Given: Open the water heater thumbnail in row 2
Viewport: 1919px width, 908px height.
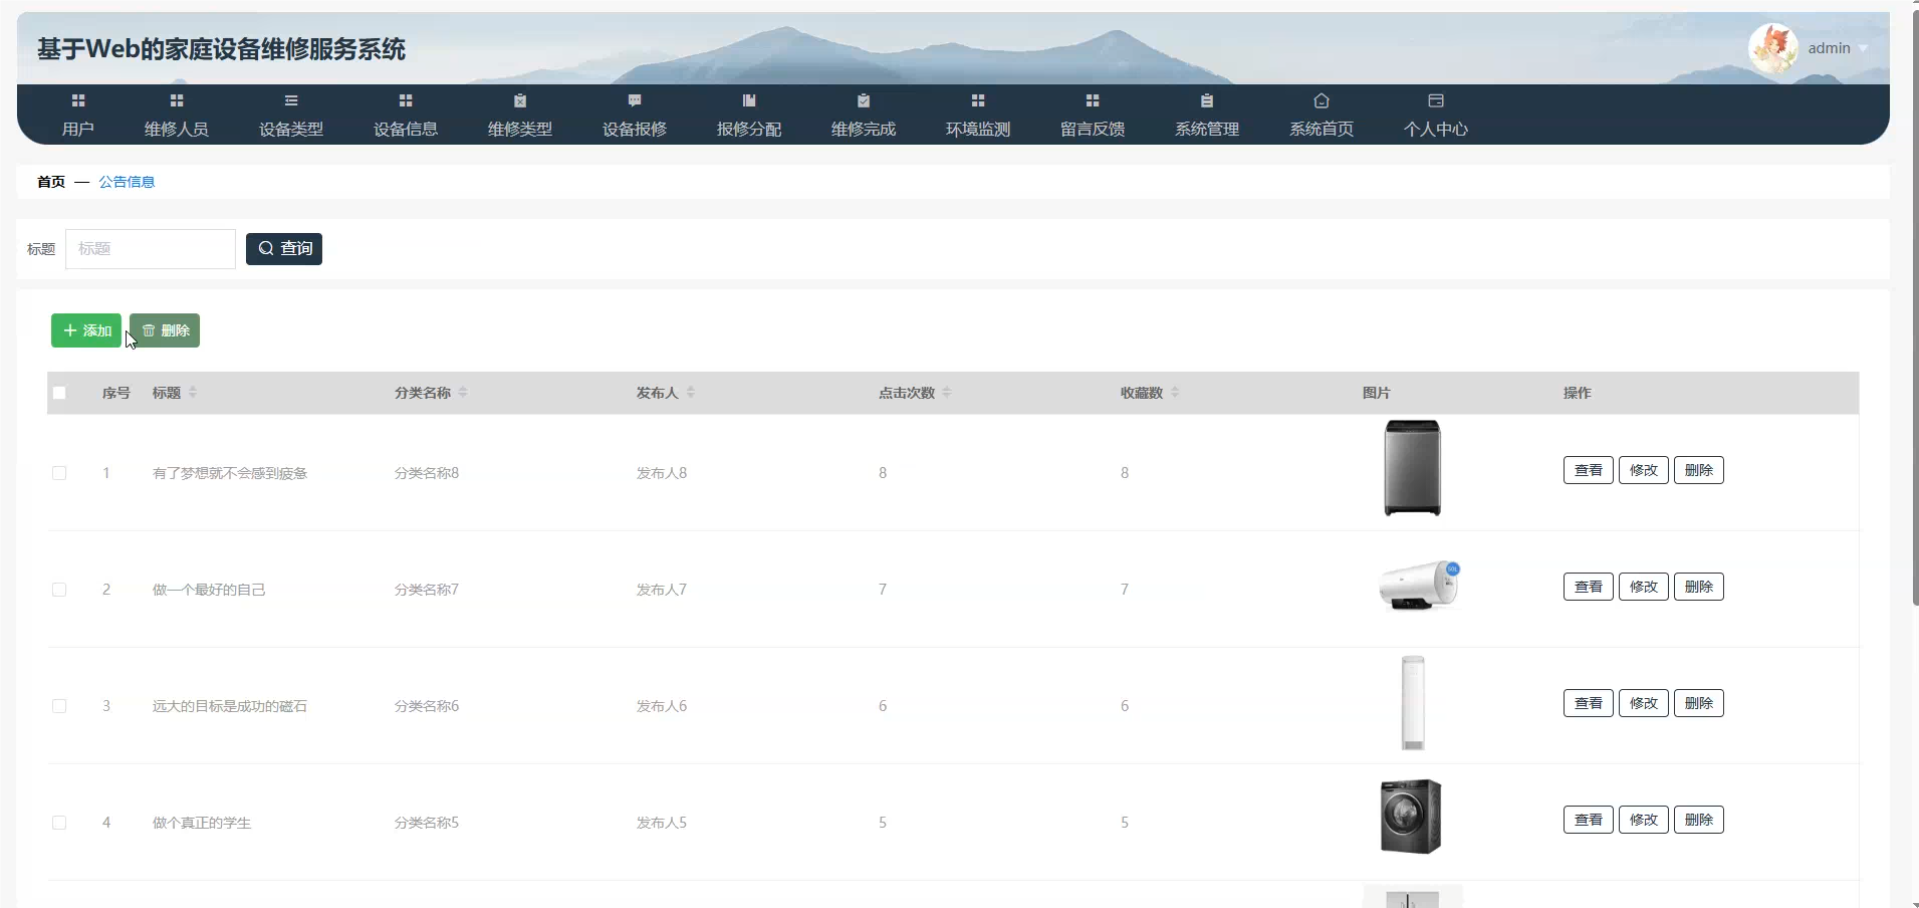Looking at the screenshot, I should click(x=1418, y=585).
